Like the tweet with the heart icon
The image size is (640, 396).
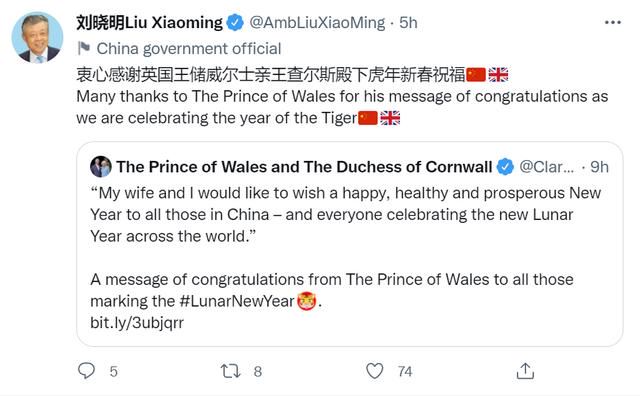tap(374, 371)
